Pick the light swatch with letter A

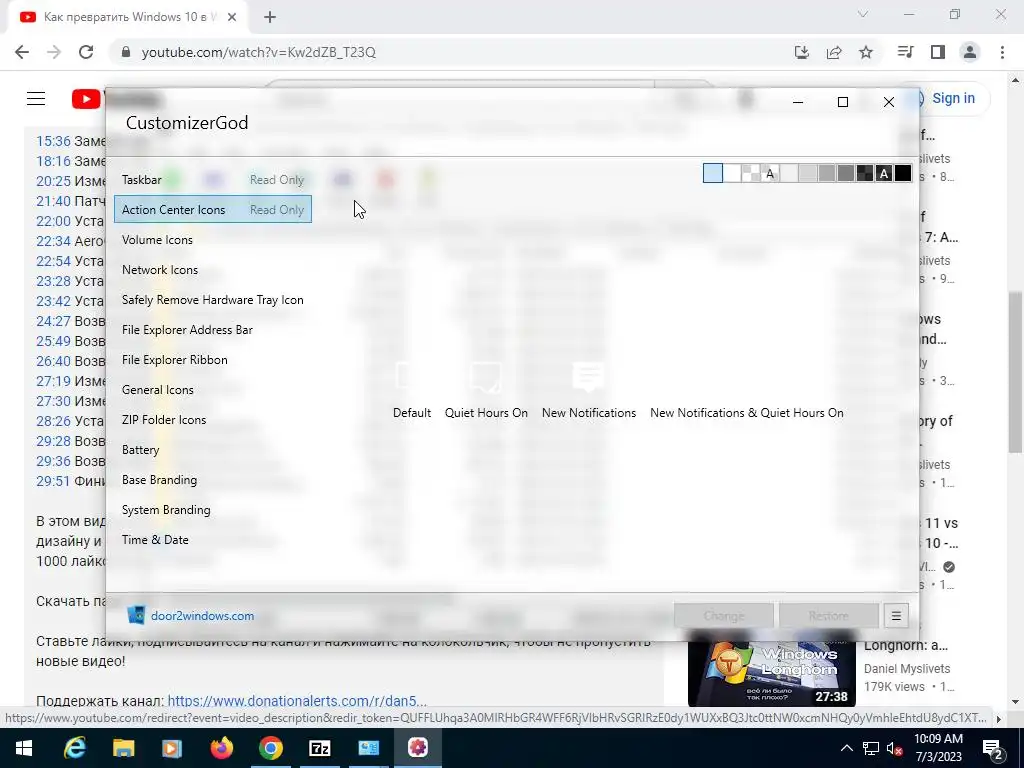click(770, 173)
